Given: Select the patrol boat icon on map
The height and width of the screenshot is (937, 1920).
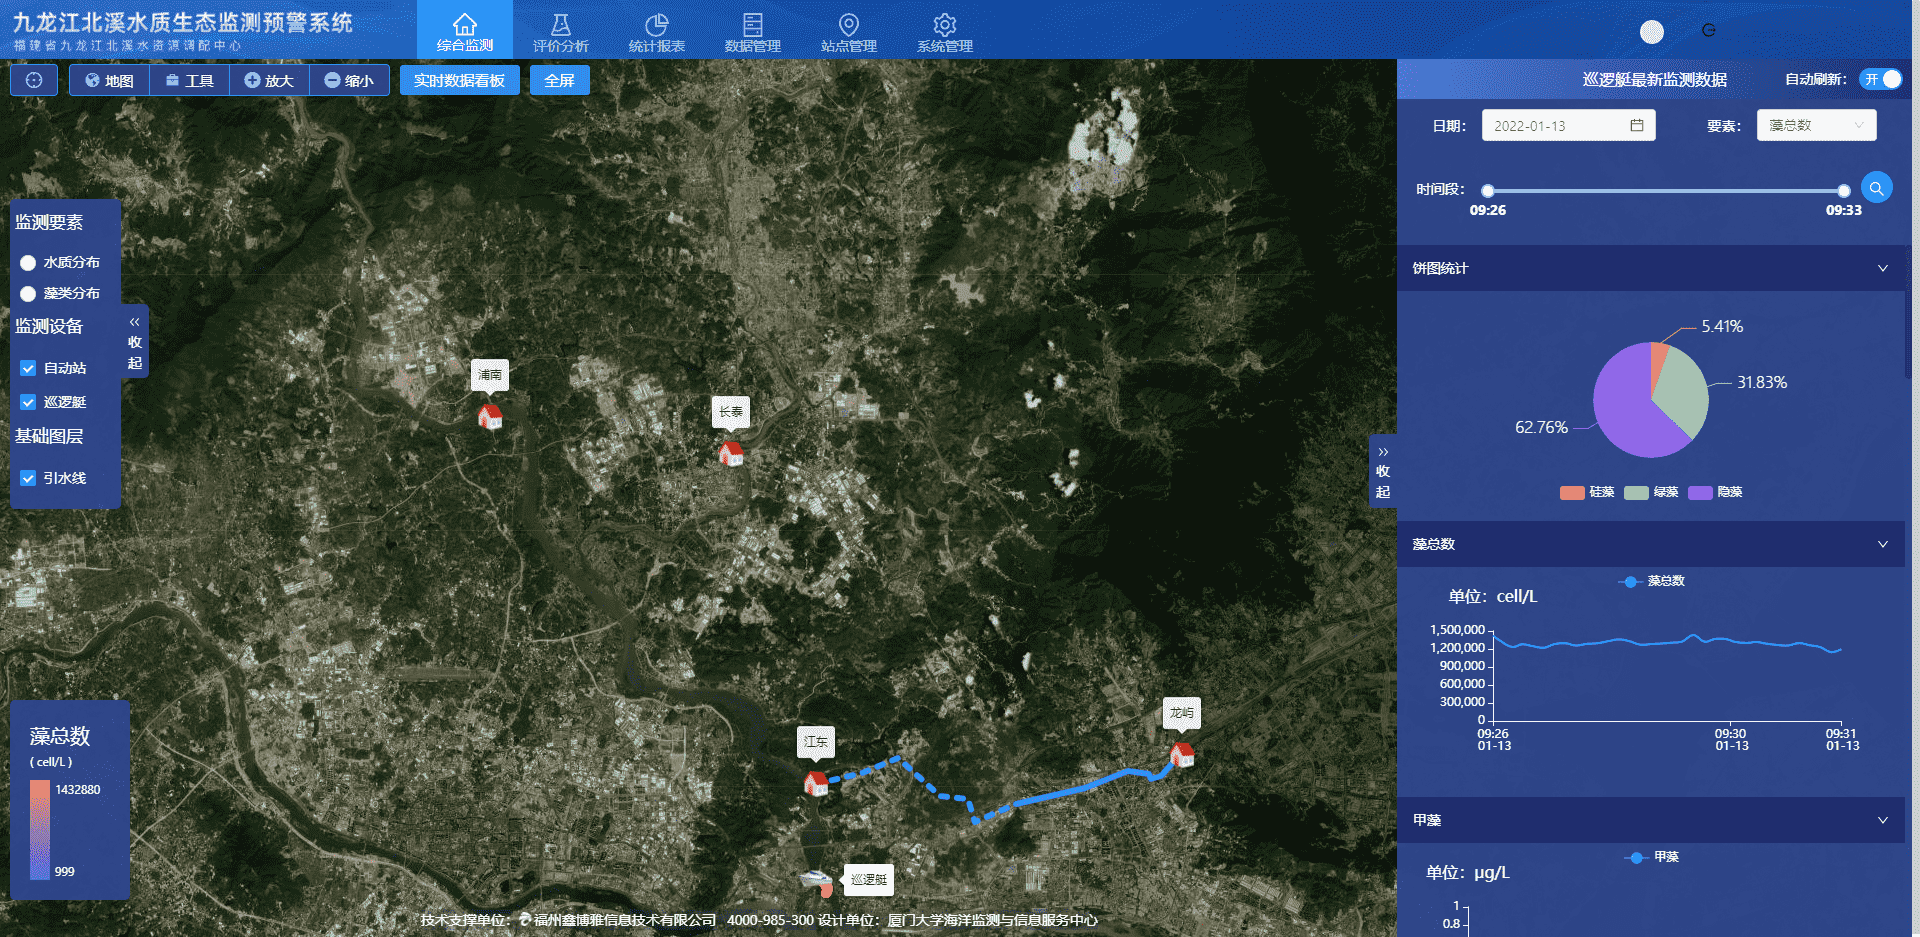Looking at the screenshot, I should 817,881.
